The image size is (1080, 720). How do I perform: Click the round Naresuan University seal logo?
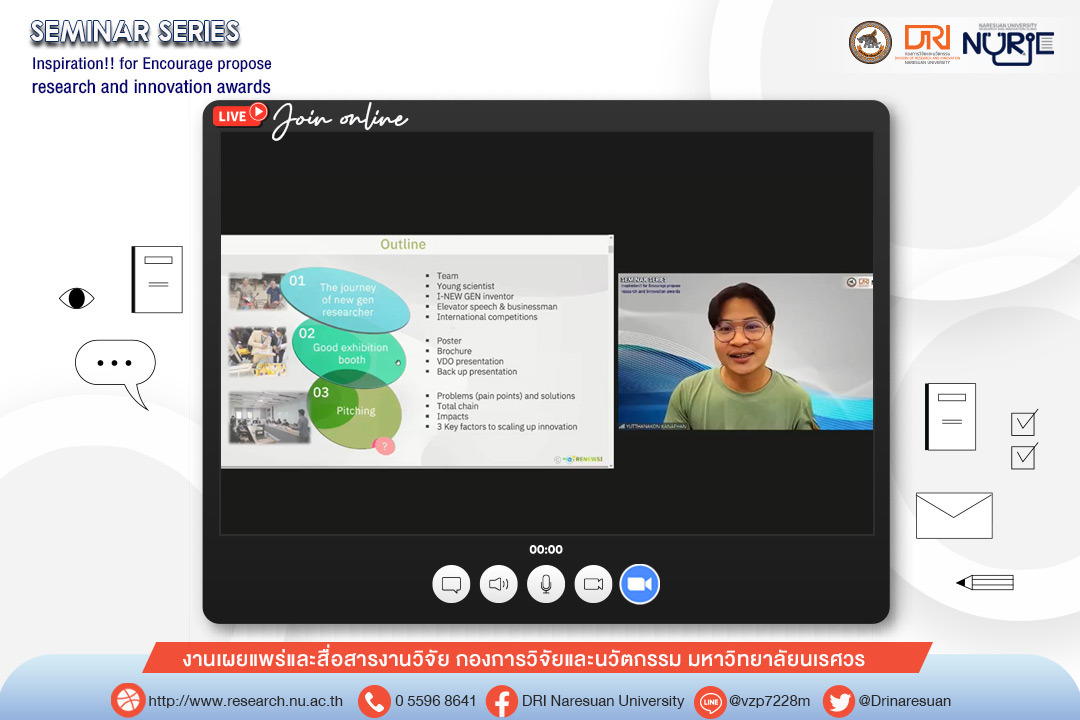[x=870, y=43]
